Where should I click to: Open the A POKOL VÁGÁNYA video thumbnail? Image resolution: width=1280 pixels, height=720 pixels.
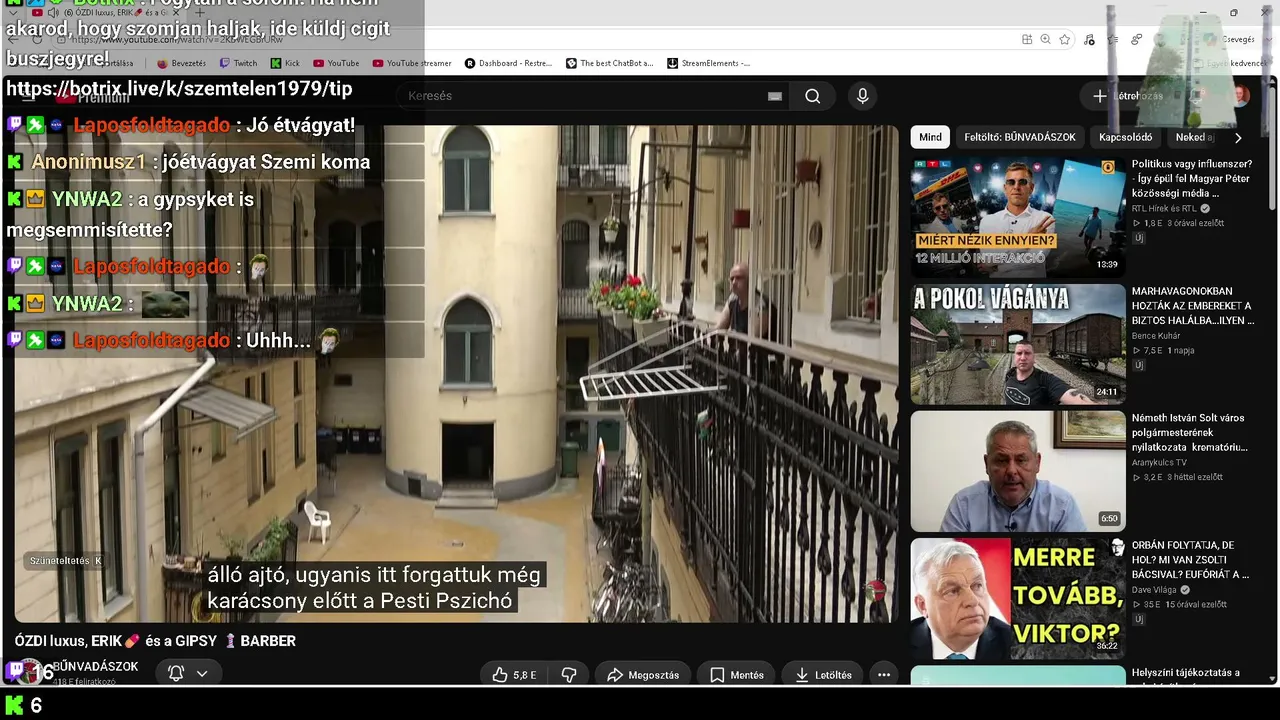pos(1018,344)
